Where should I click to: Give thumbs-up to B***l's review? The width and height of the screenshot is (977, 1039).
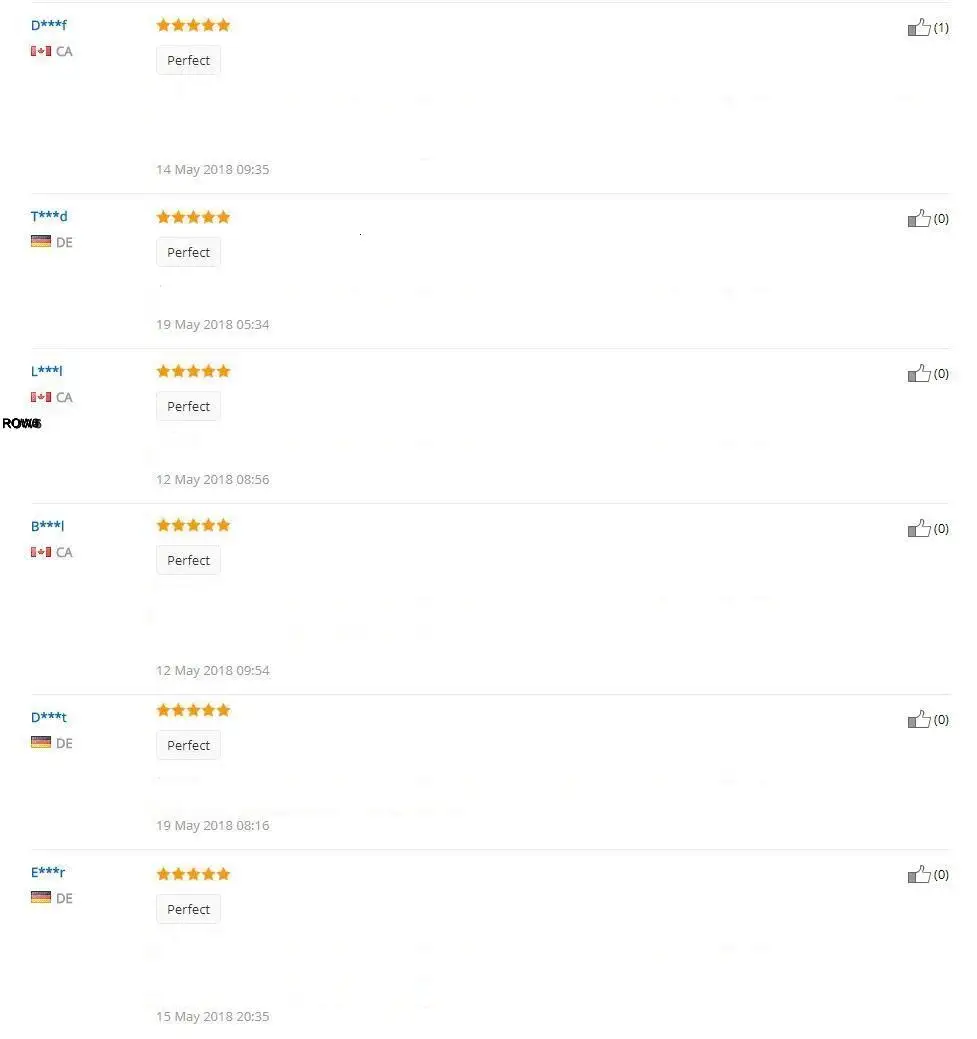point(919,529)
